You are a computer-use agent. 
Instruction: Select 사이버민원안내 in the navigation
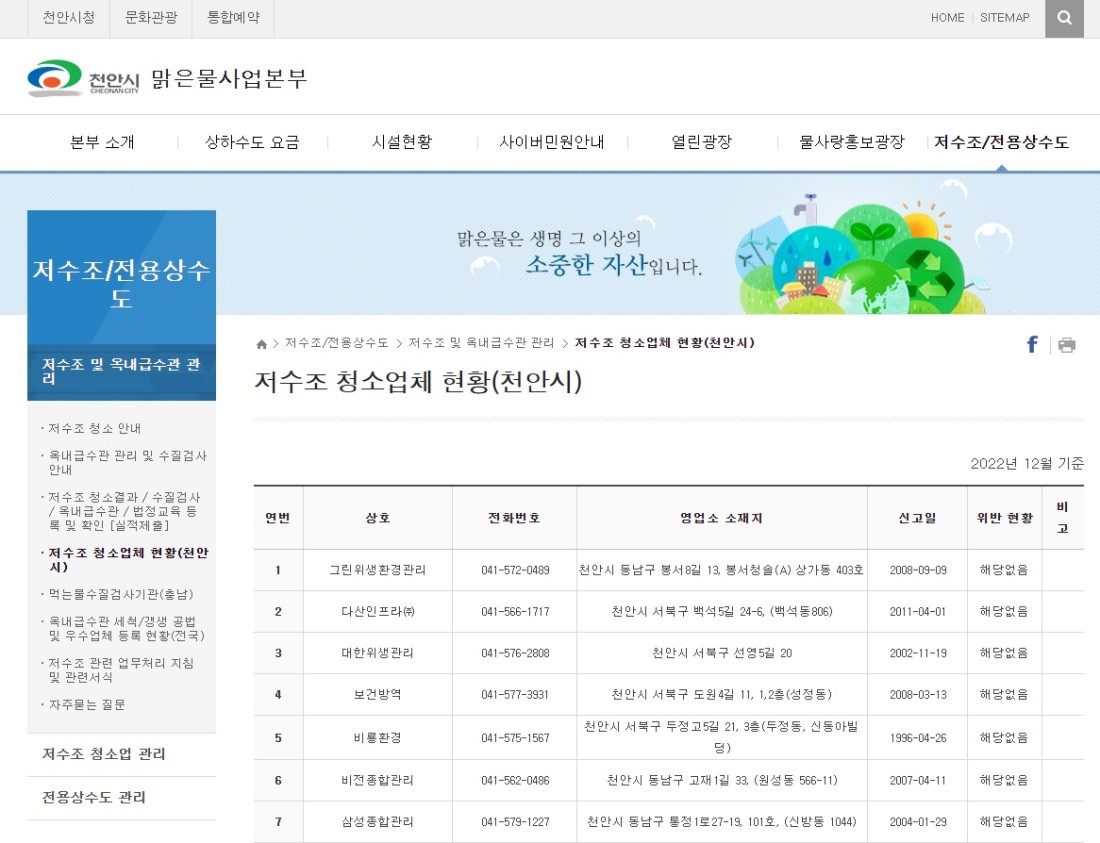pyautogui.click(x=551, y=142)
